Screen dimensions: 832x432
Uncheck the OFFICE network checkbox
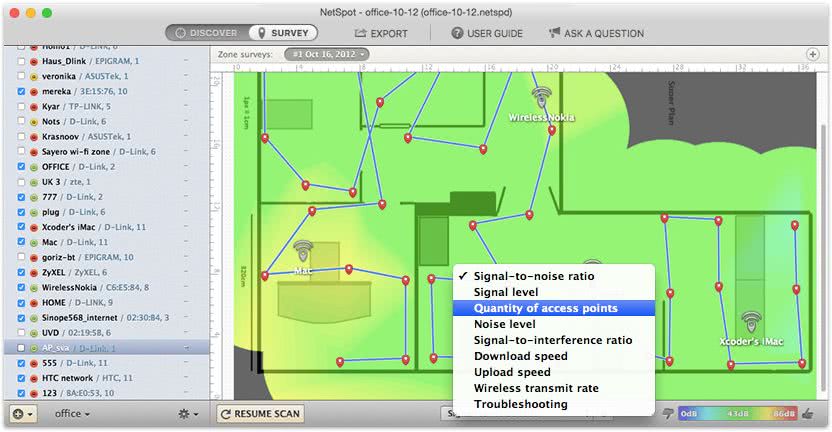21,167
